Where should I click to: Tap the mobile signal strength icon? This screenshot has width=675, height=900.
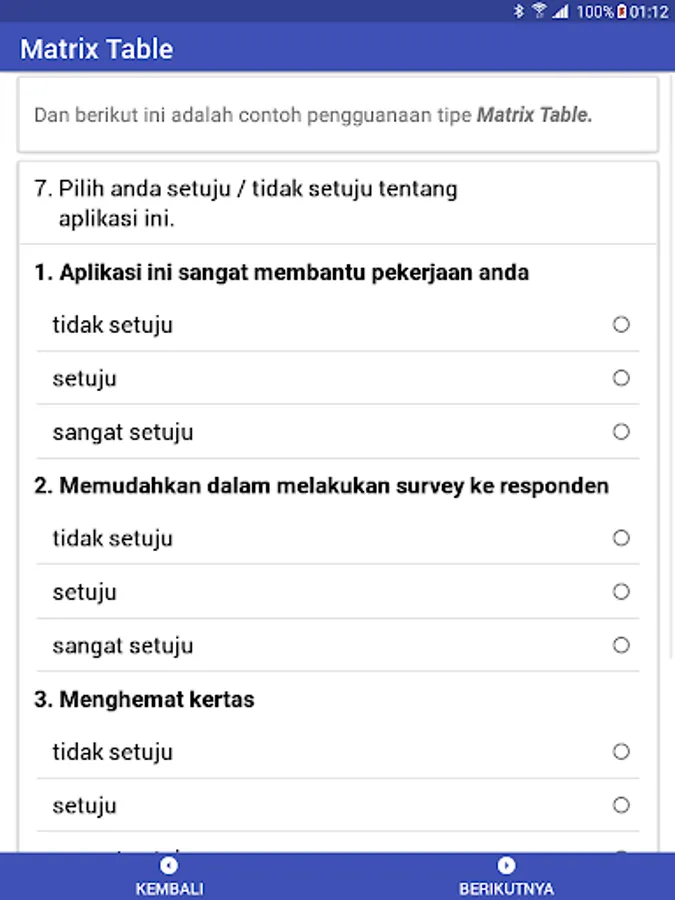click(561, 11)
